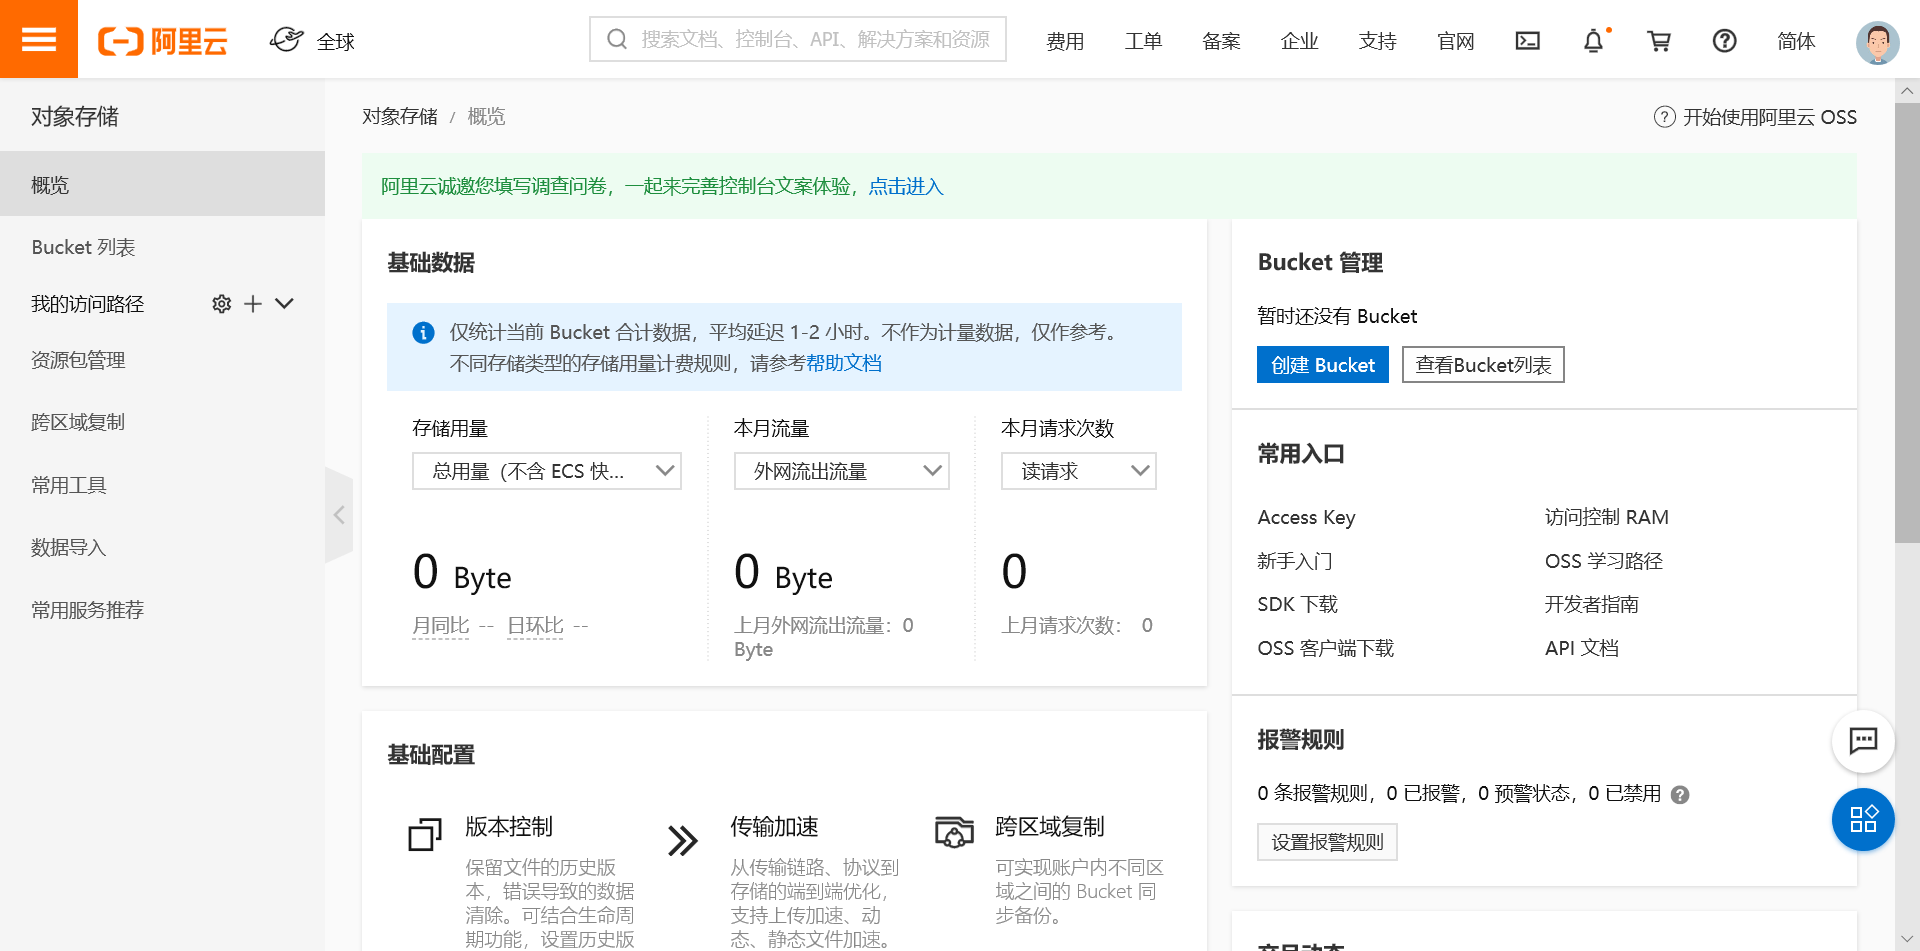The width and height of the screenshot is (1920, 951).
Task: Open the Access Key link
Action: click(1306, 517)
